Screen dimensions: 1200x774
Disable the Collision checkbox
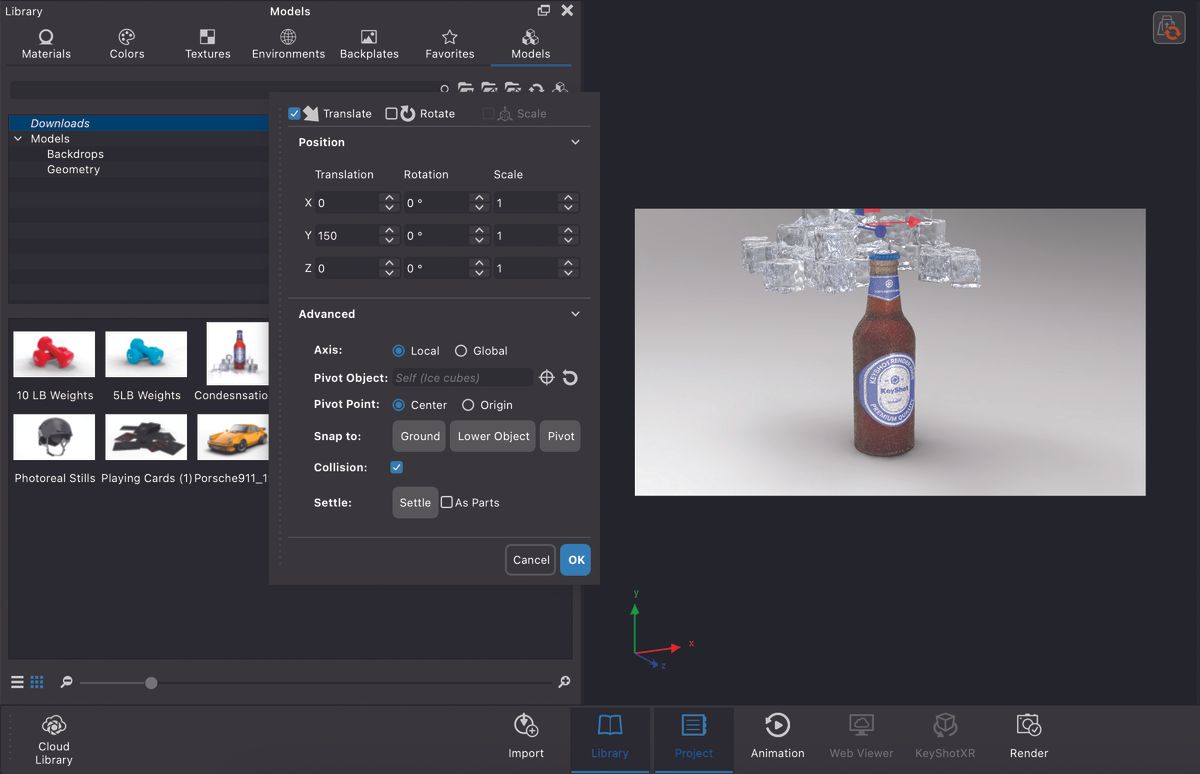coord(396,466)
